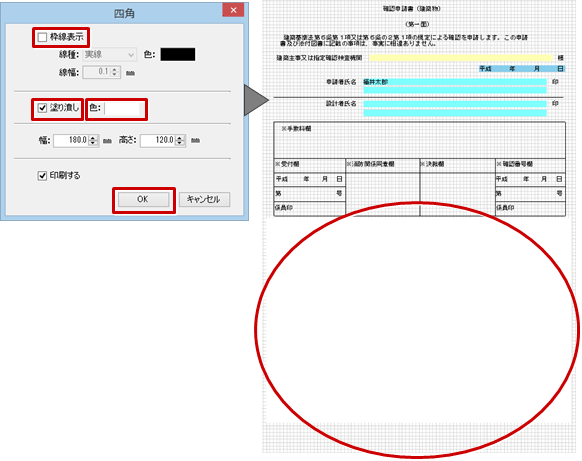Confirm with the OK button
This screenshot has width=582, height=461.
click(x=144, y=199)
